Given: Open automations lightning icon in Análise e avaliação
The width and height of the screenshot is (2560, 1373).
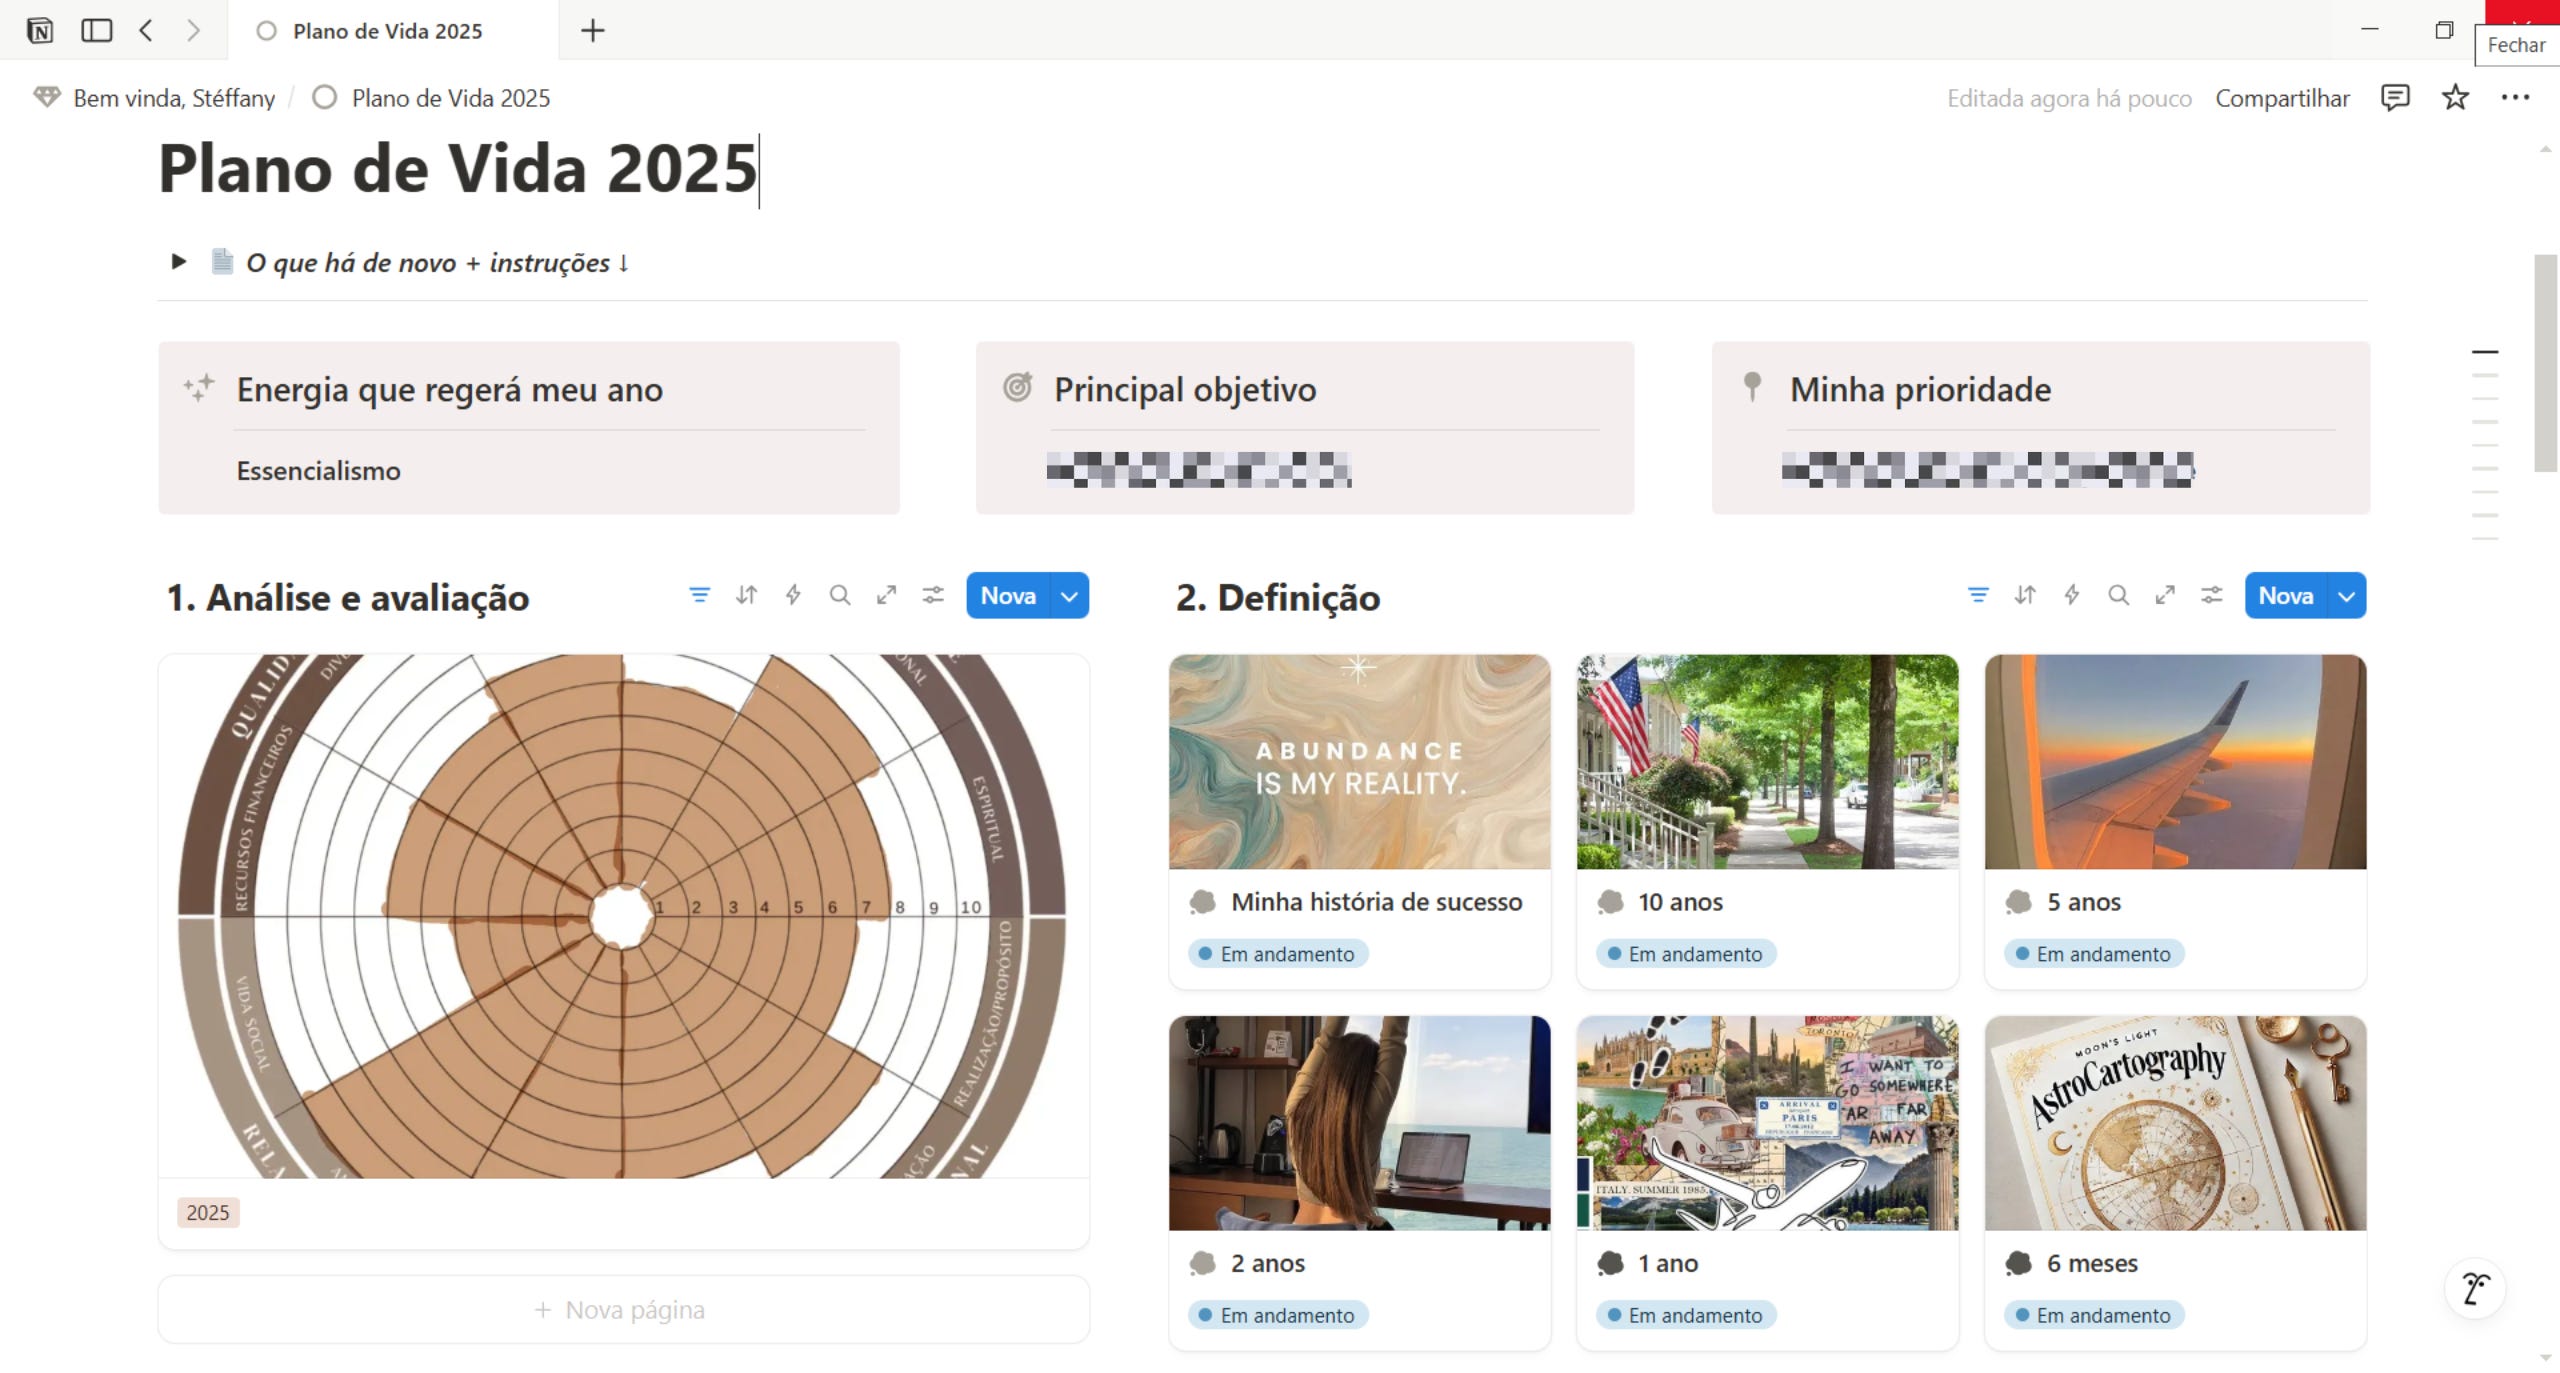Looking at the screenshot, I should point(793,595).
